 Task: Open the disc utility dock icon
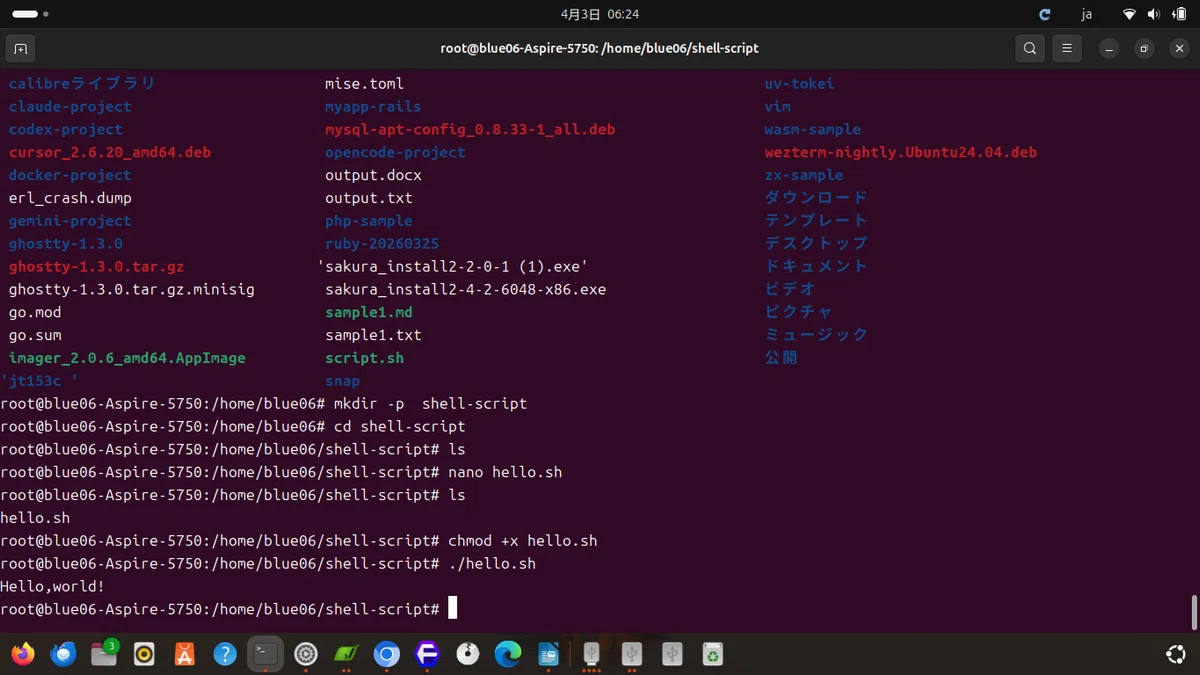click(467, 654)
